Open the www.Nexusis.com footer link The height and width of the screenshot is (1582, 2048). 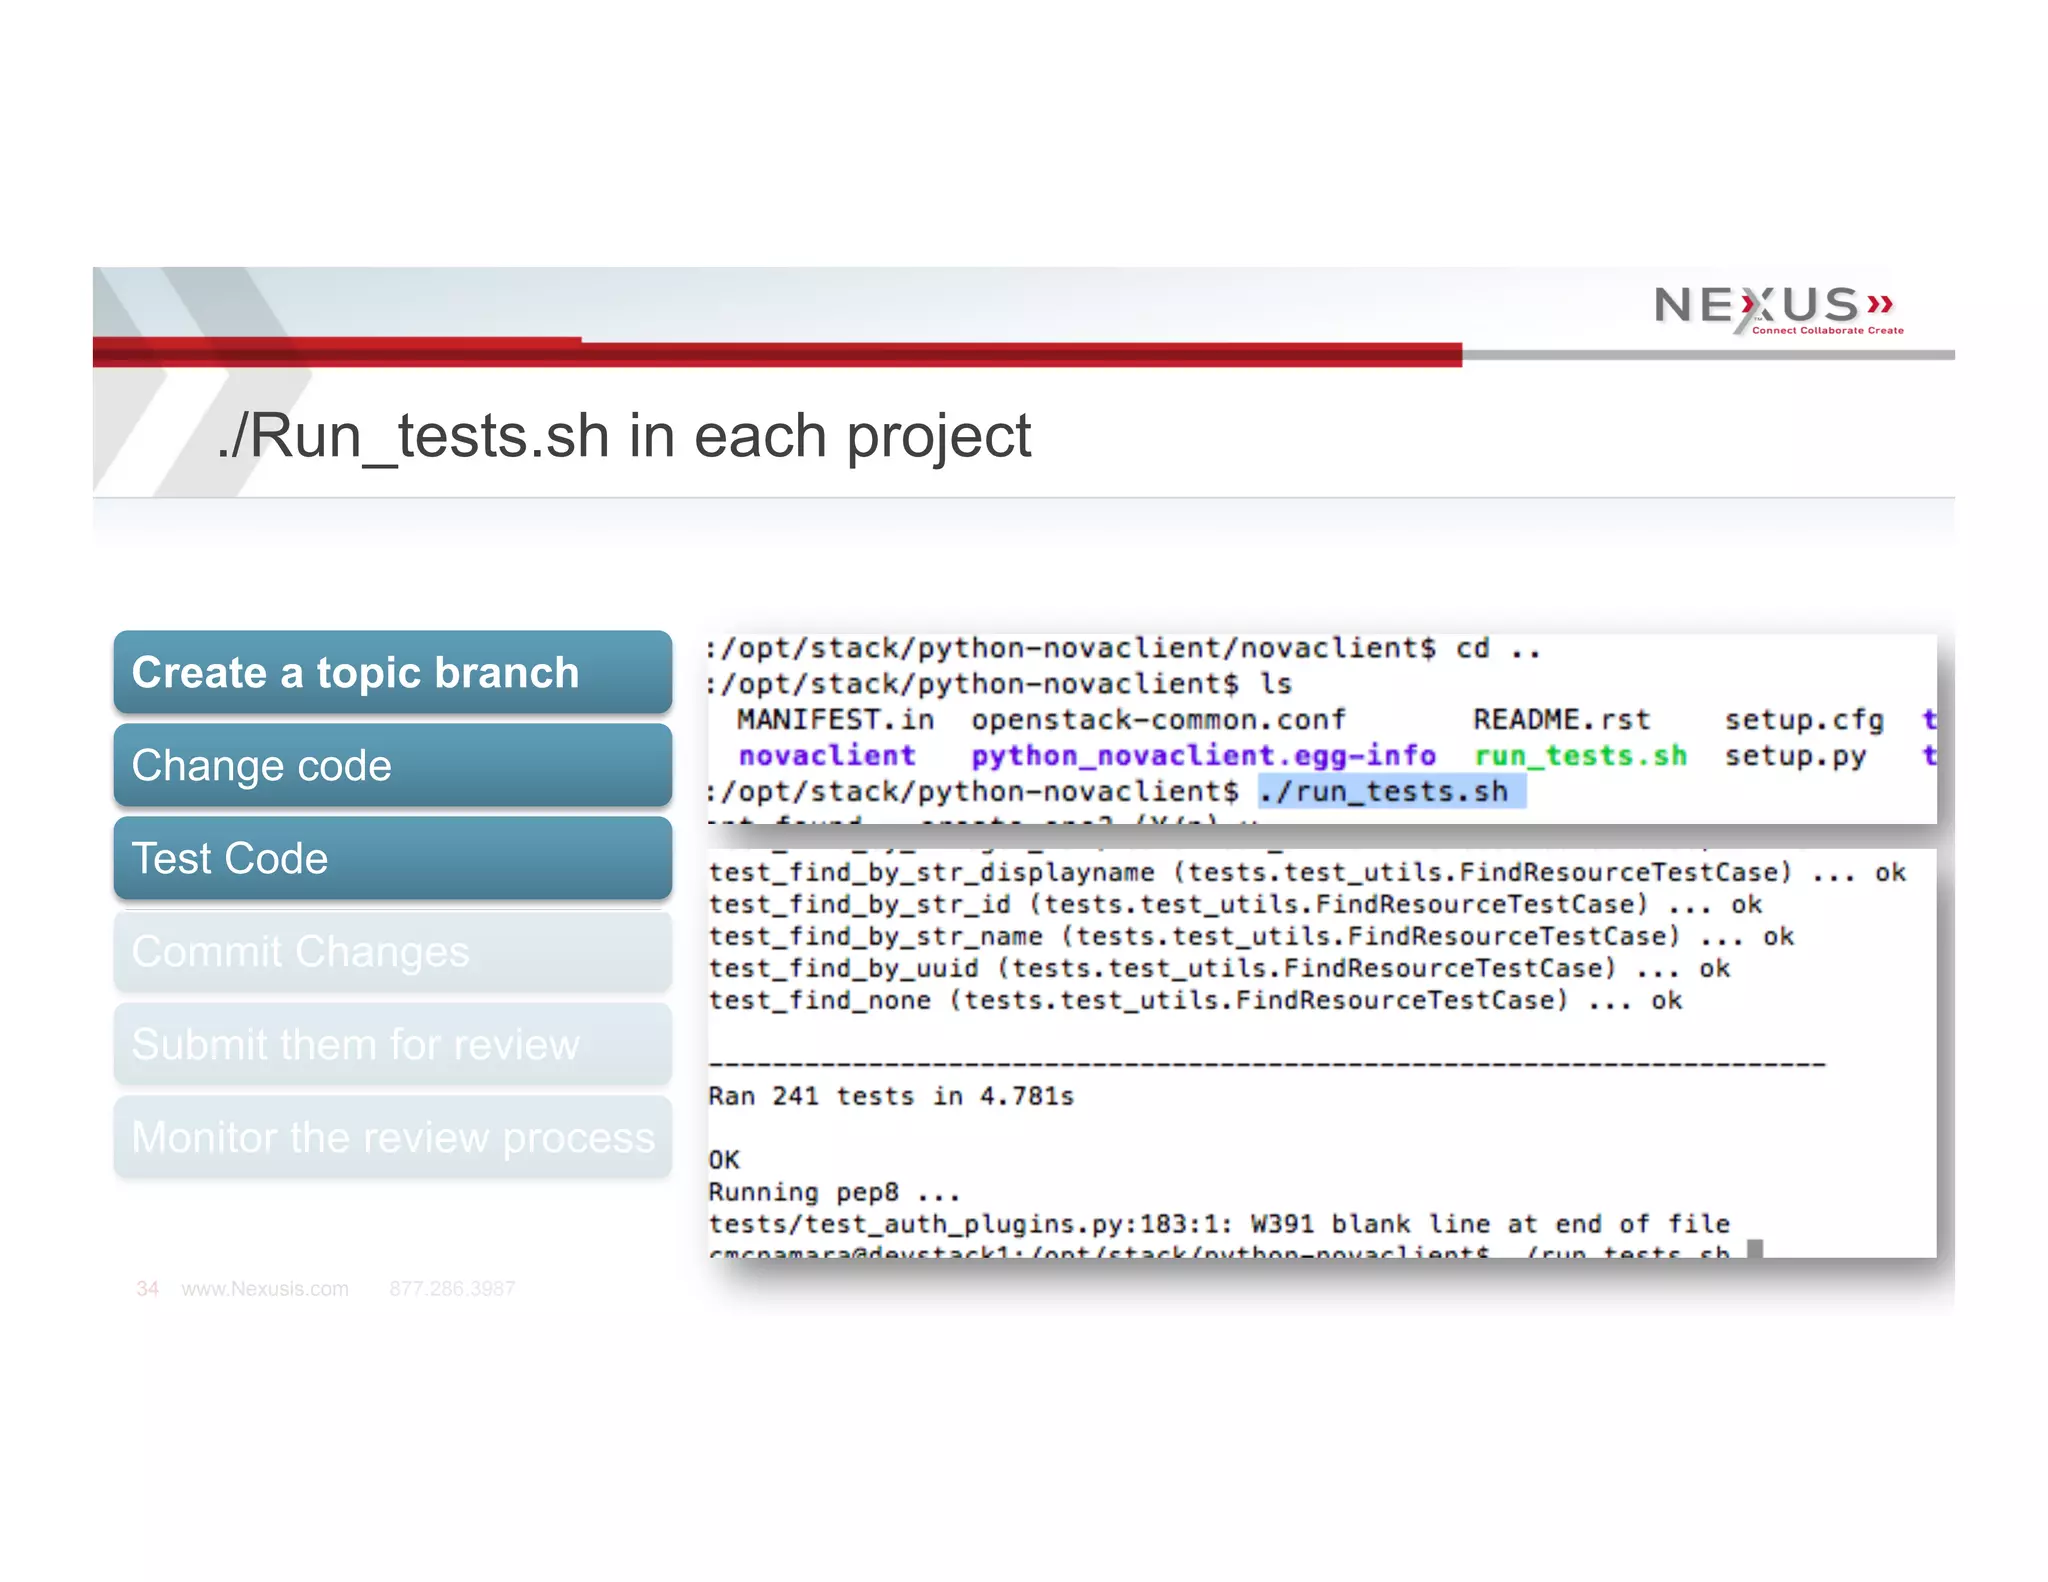tap(265, 1289)
